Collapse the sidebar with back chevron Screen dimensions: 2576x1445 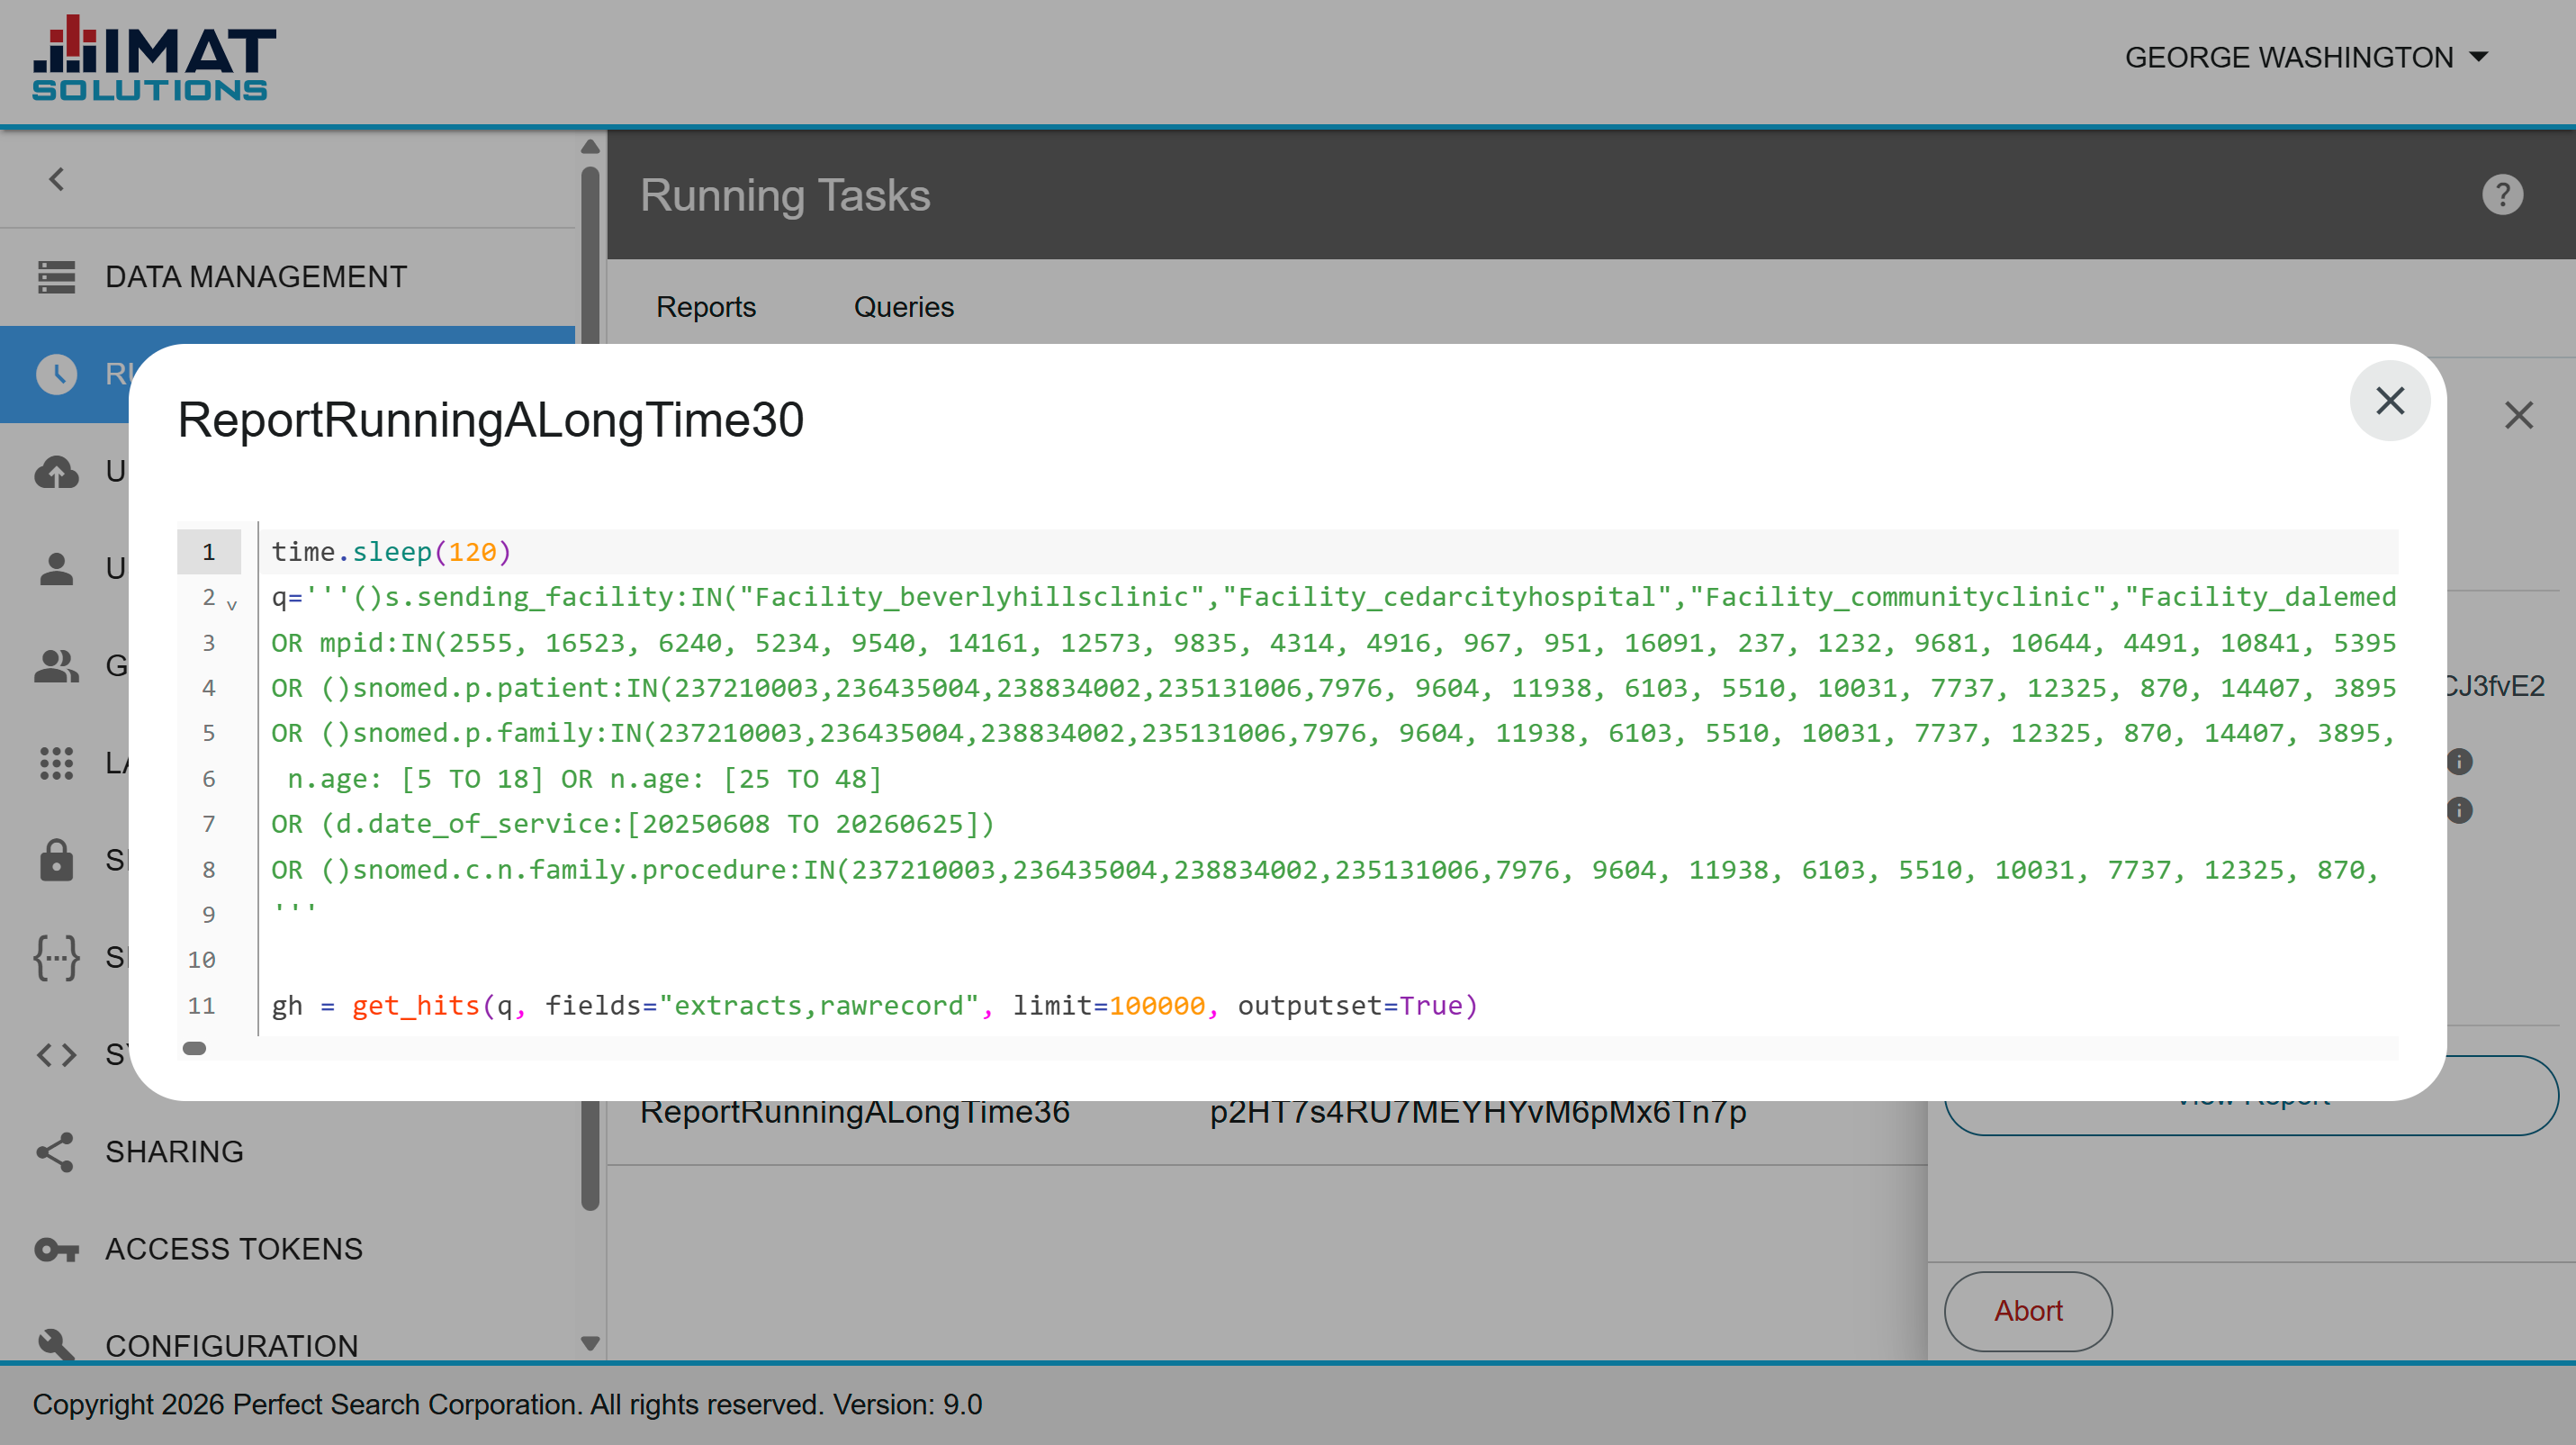coord(57,180)
